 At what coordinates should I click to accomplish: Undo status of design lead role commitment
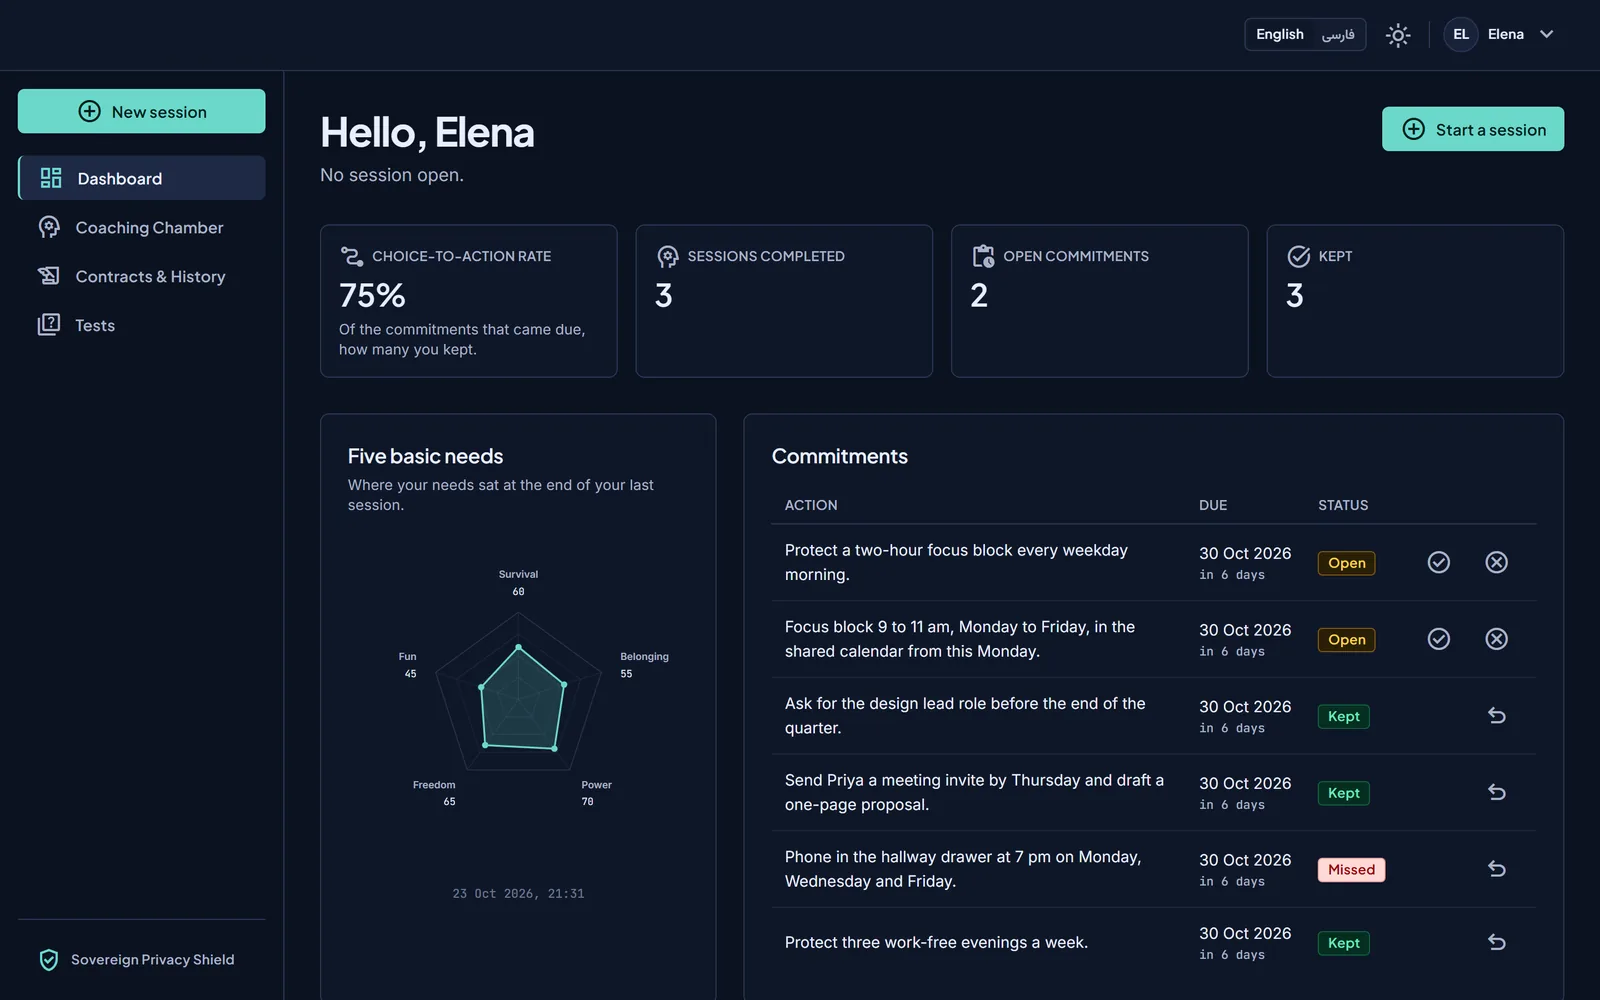(1496, 716)
